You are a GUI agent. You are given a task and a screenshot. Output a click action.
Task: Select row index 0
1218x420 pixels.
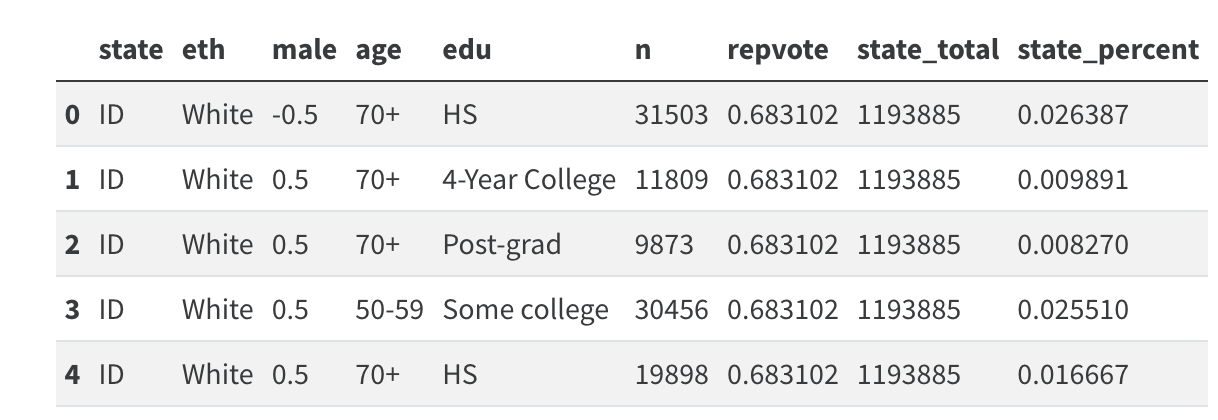point(72,115)
